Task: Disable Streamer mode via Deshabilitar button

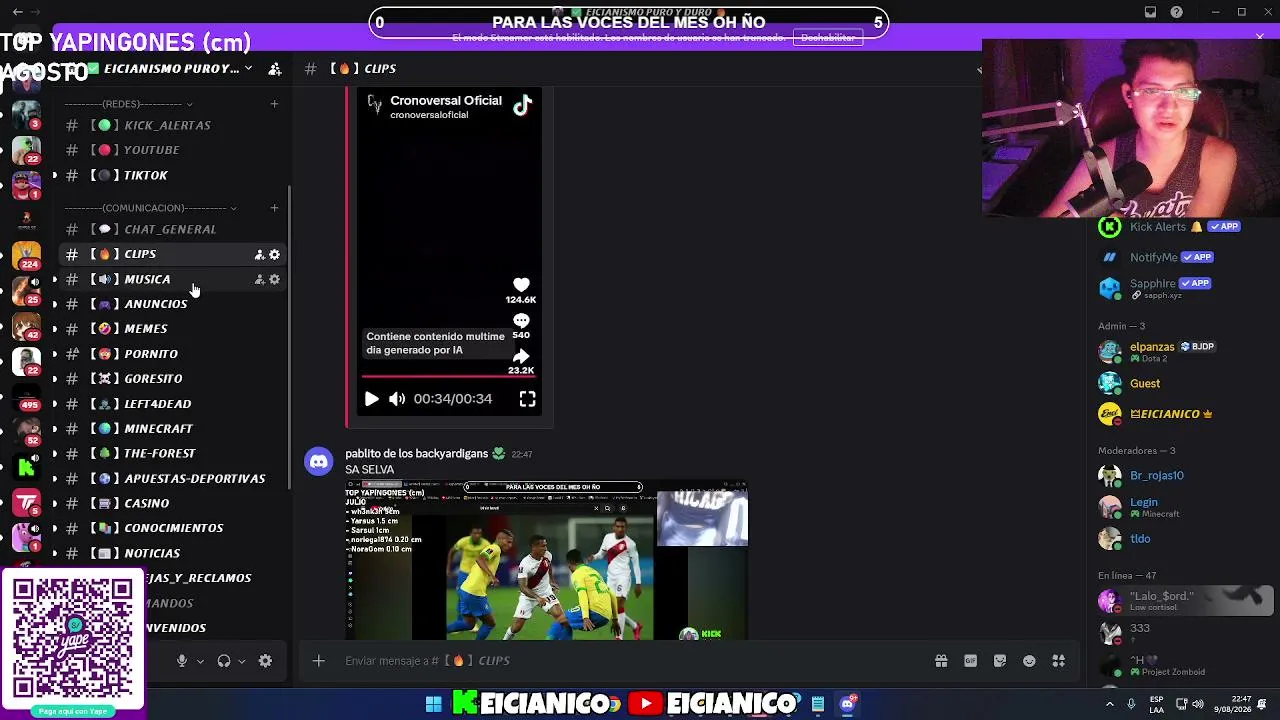Action: click(x=828, y=38)
